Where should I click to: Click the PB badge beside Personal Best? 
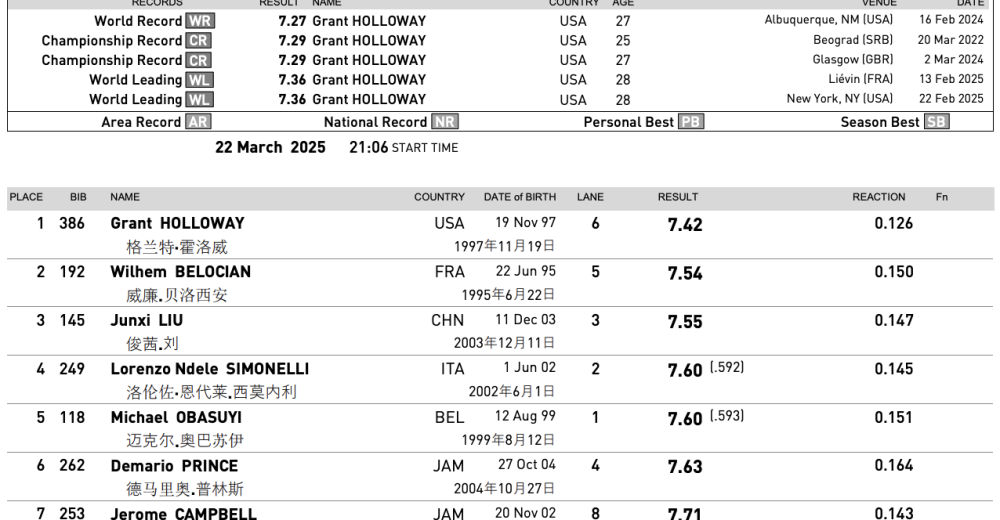click(x=691, y=122)
